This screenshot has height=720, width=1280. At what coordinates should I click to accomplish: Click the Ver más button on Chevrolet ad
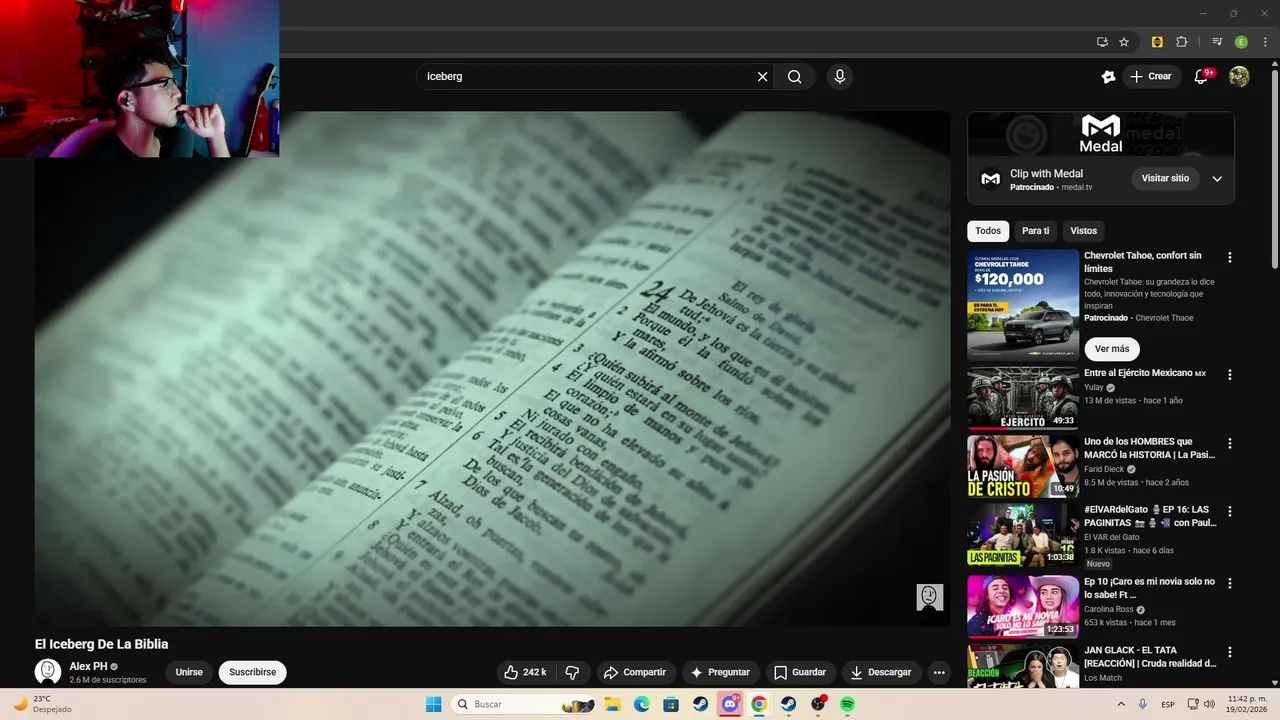1112,349
